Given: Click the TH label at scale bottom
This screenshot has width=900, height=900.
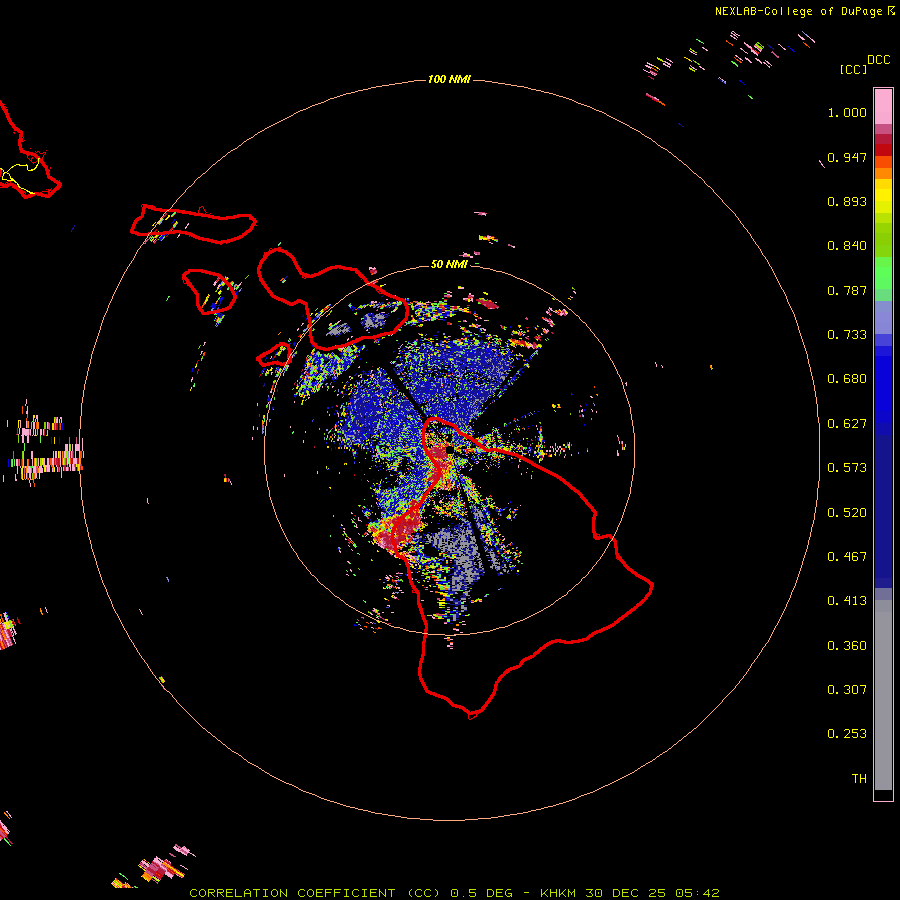Looking at the screenshot, I should pos(859,779).
